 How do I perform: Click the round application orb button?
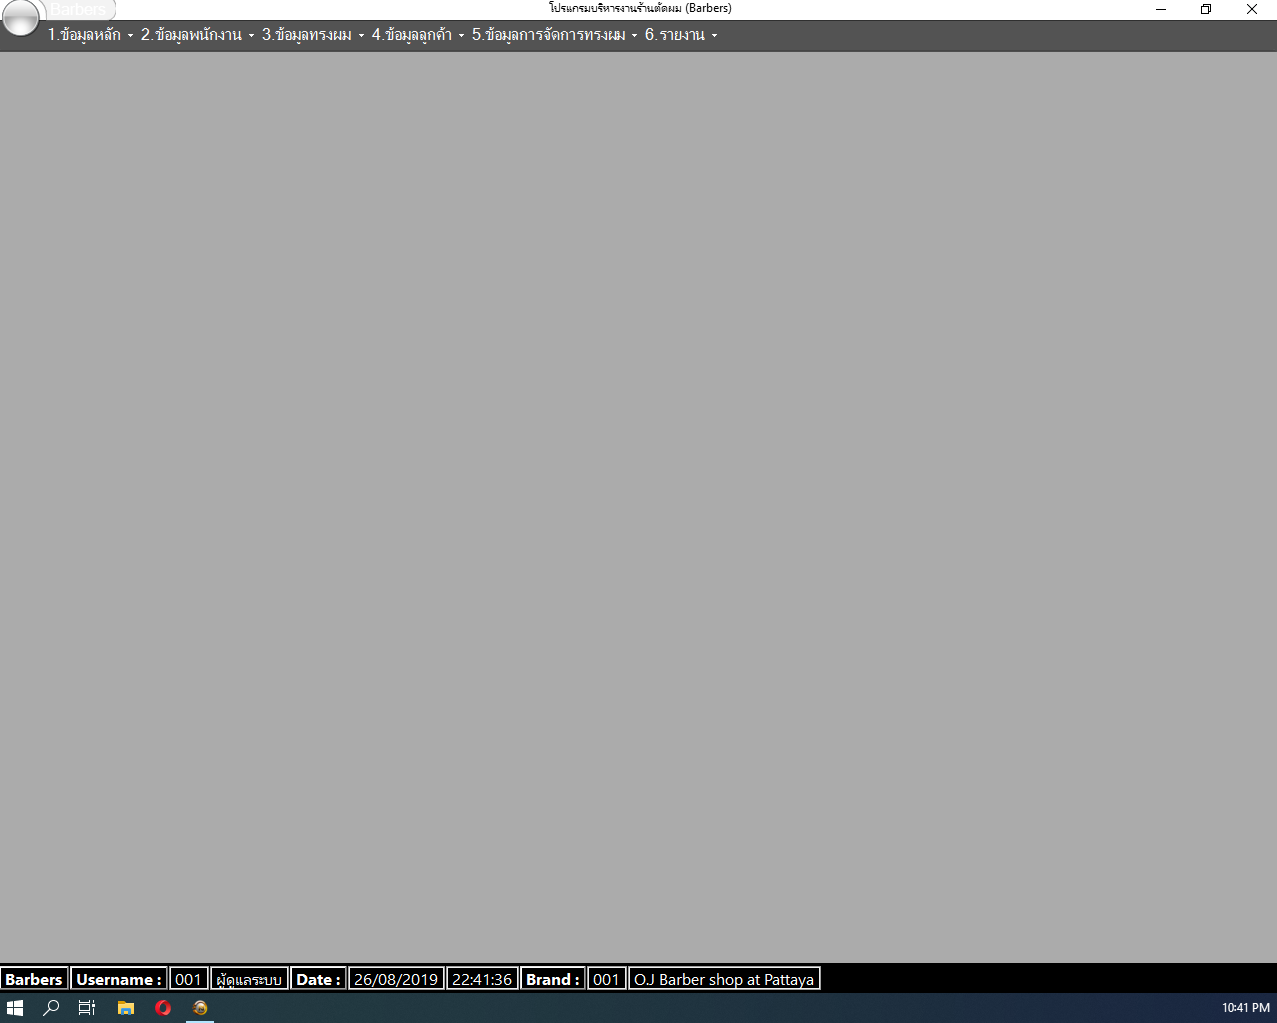click(21, 17)
